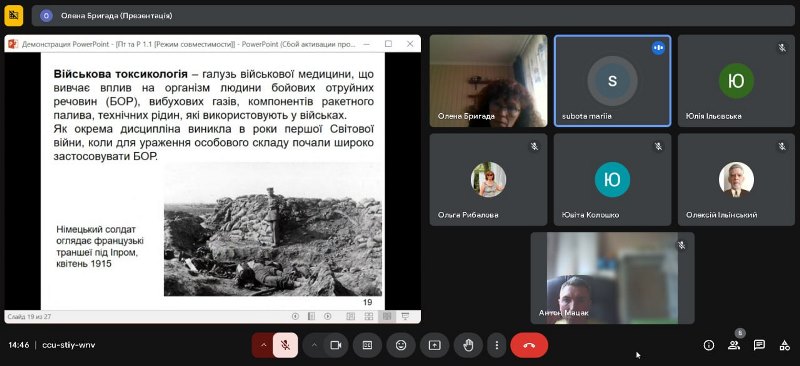
Task: Click notes pane icon between slide arrows
Action: point(311,316)
